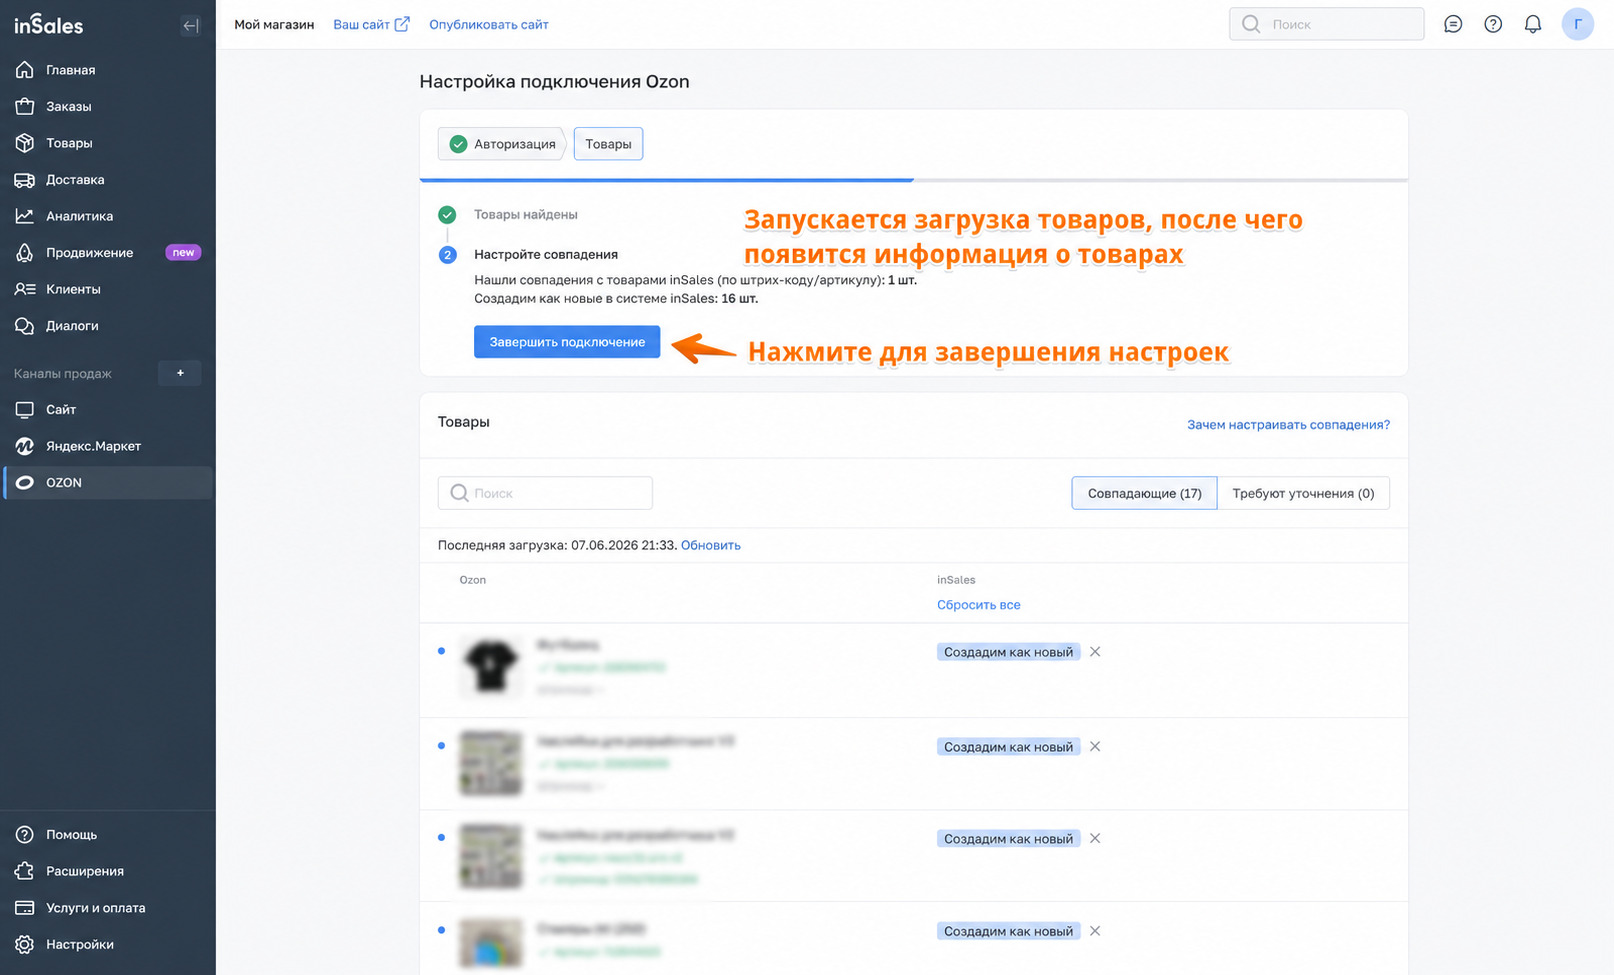The height and width of the screenshot is (975, 1614).
Task: Click the new badge next to Продвижение
Action: pyautogui.click(x=183, y=253)
